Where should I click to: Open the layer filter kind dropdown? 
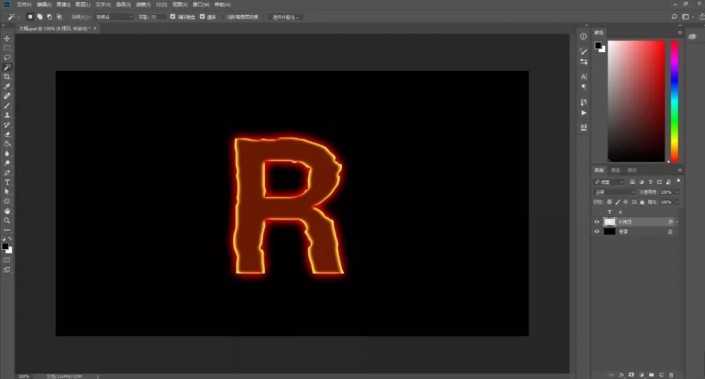tap(609, 182)
